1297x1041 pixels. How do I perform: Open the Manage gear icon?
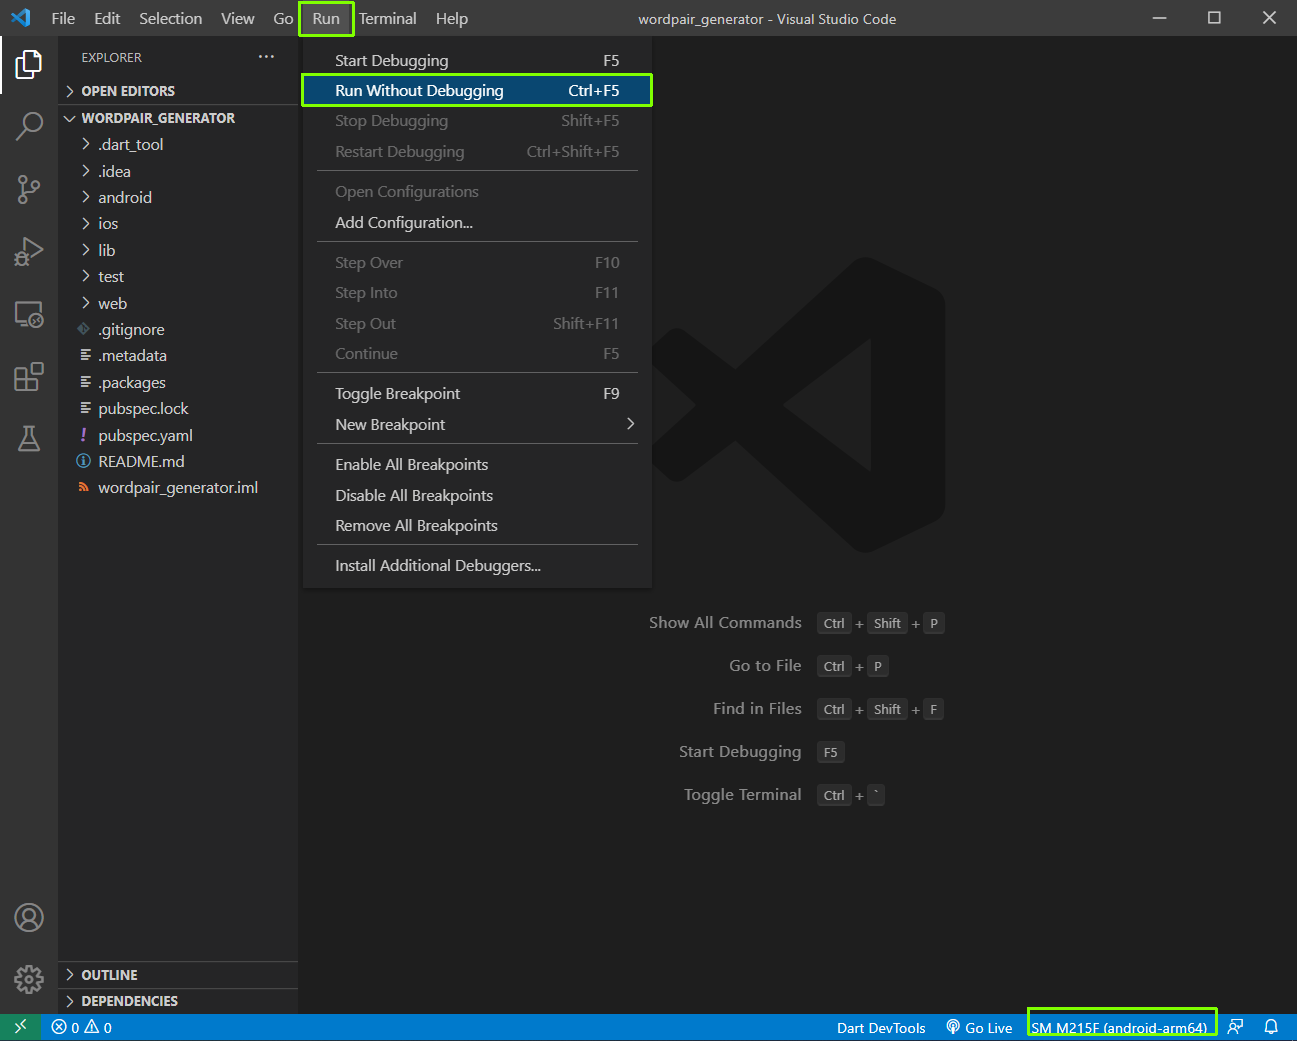(x=29, y=979)
